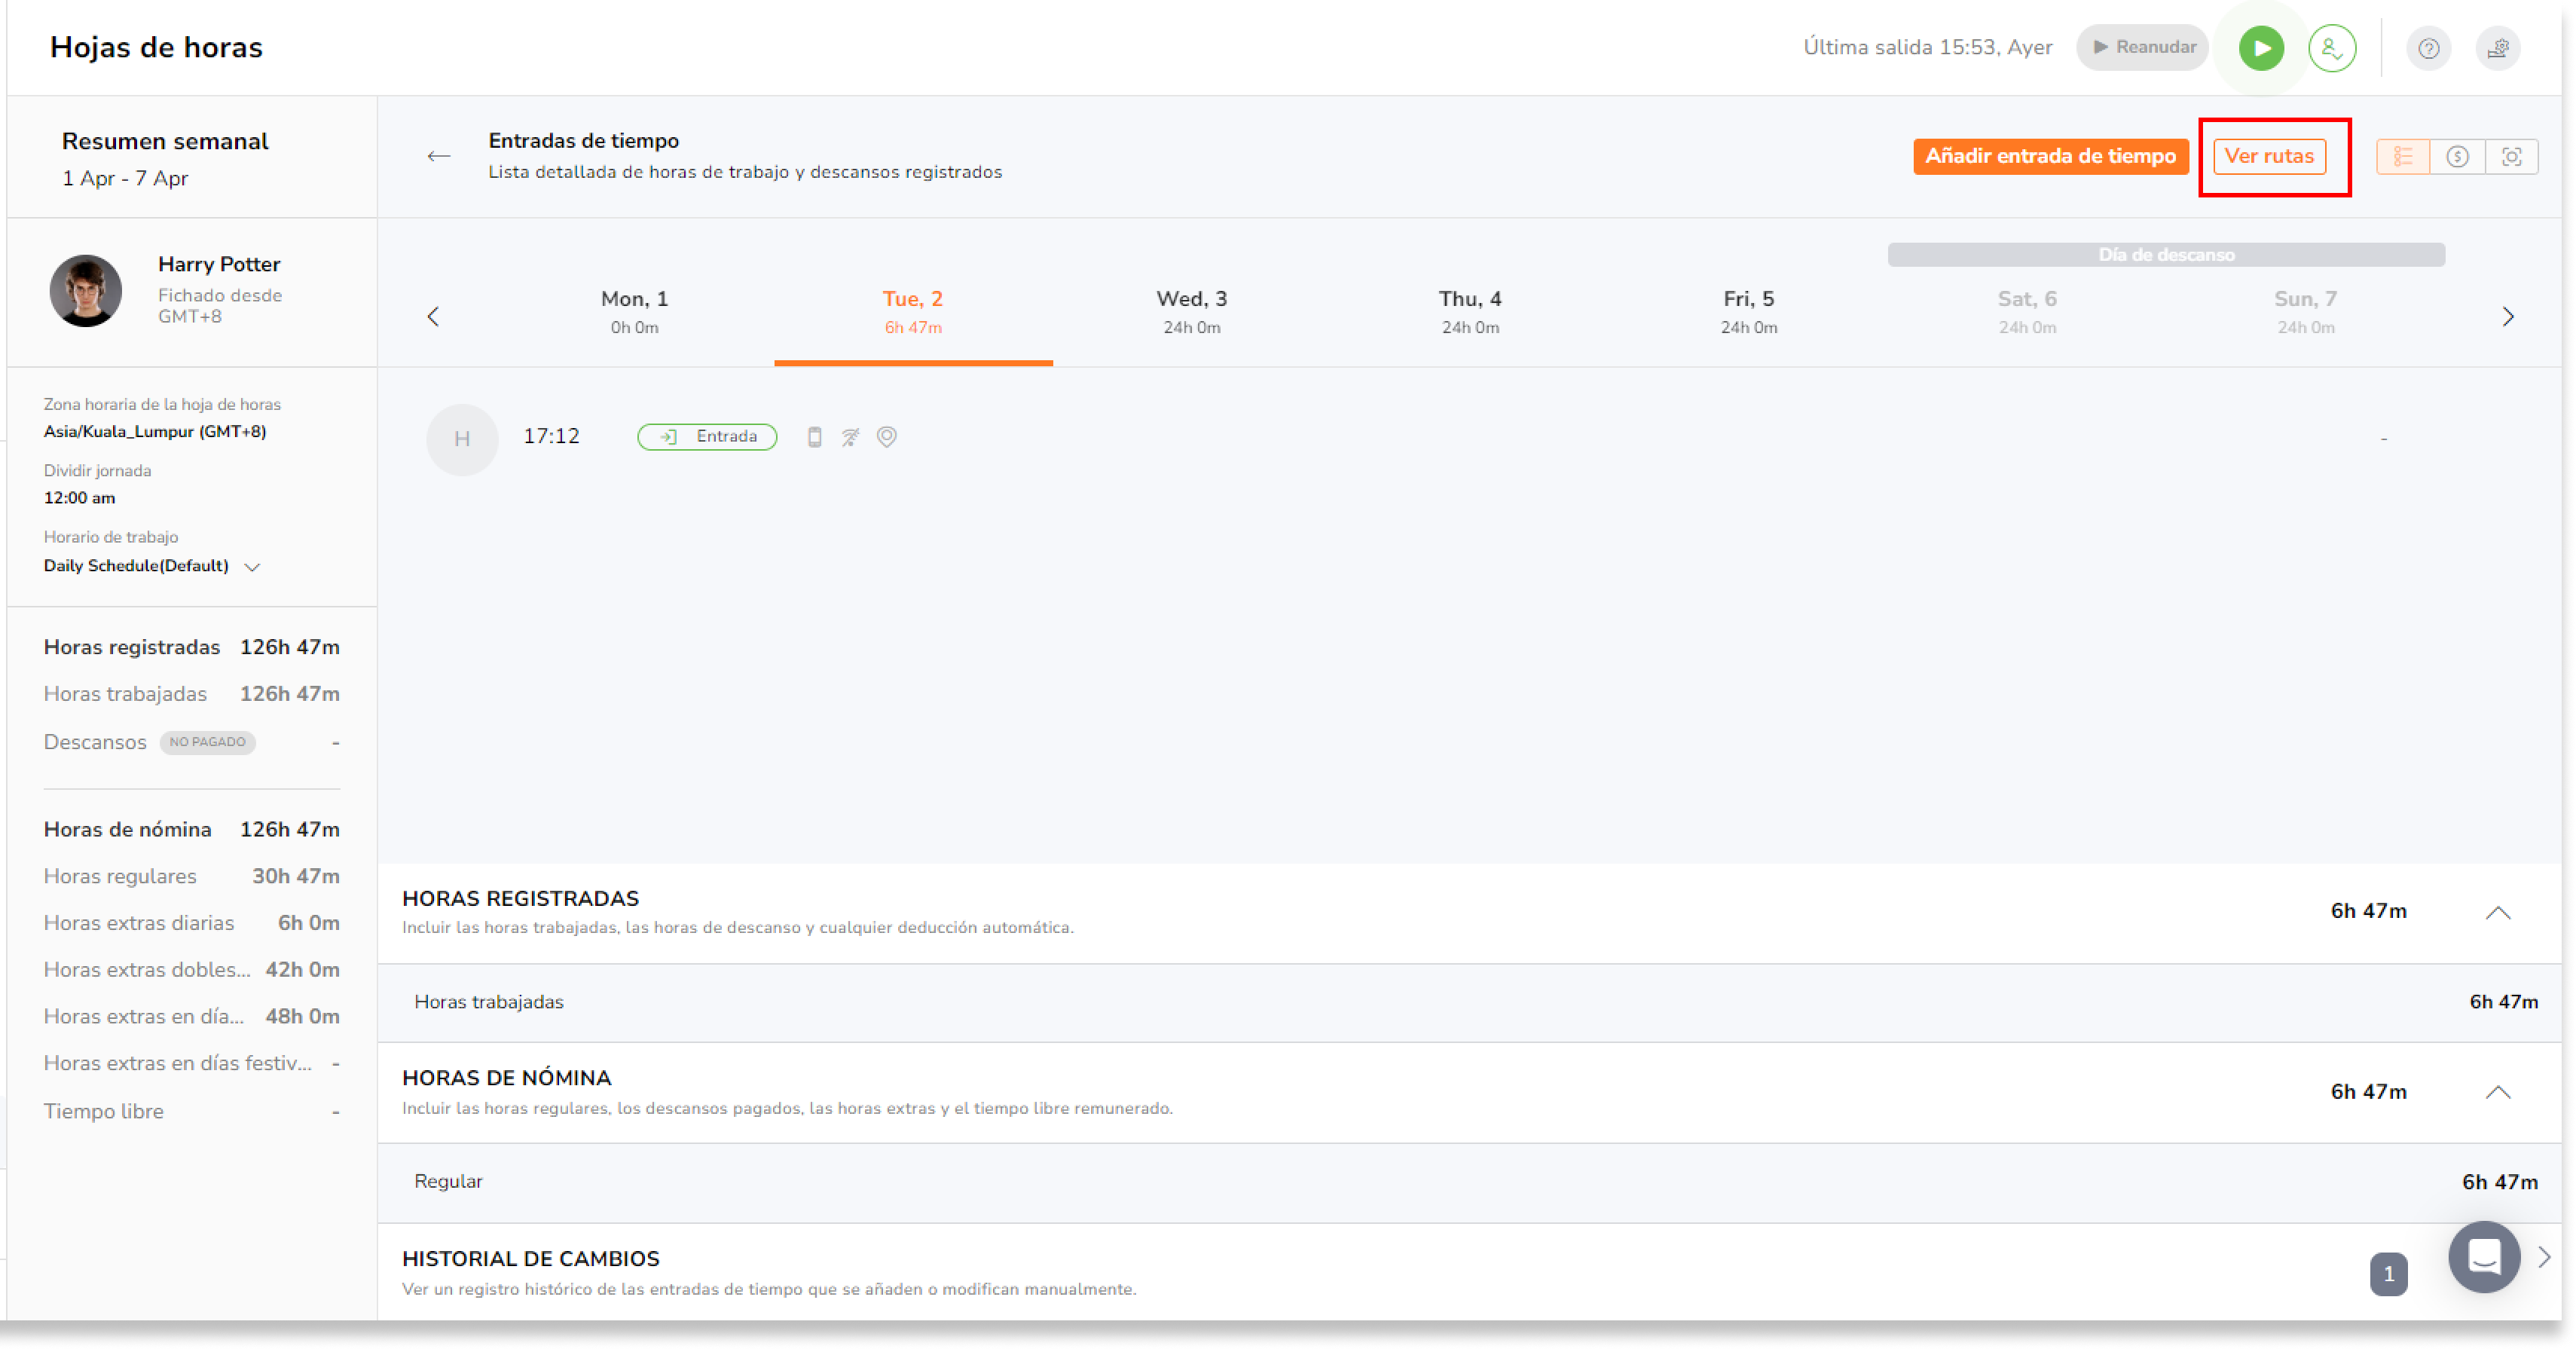
Task: Click the Entrada tag on the 17:12 entry
Action: [707, 437]
